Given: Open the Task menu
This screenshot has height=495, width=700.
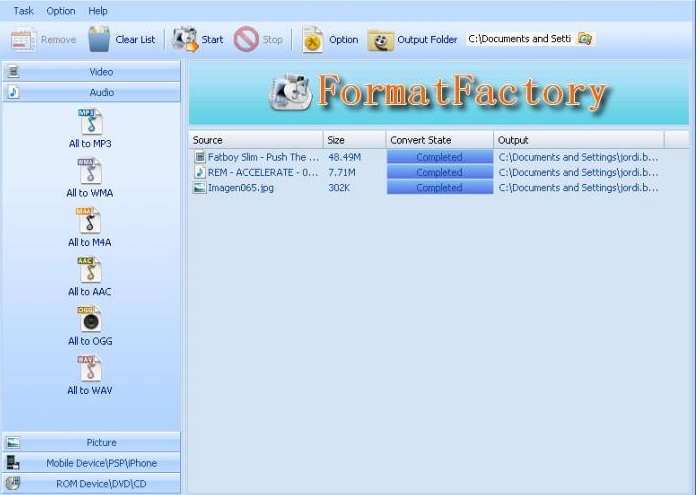Looking at the screenshot, I should (x=23, y=11).
